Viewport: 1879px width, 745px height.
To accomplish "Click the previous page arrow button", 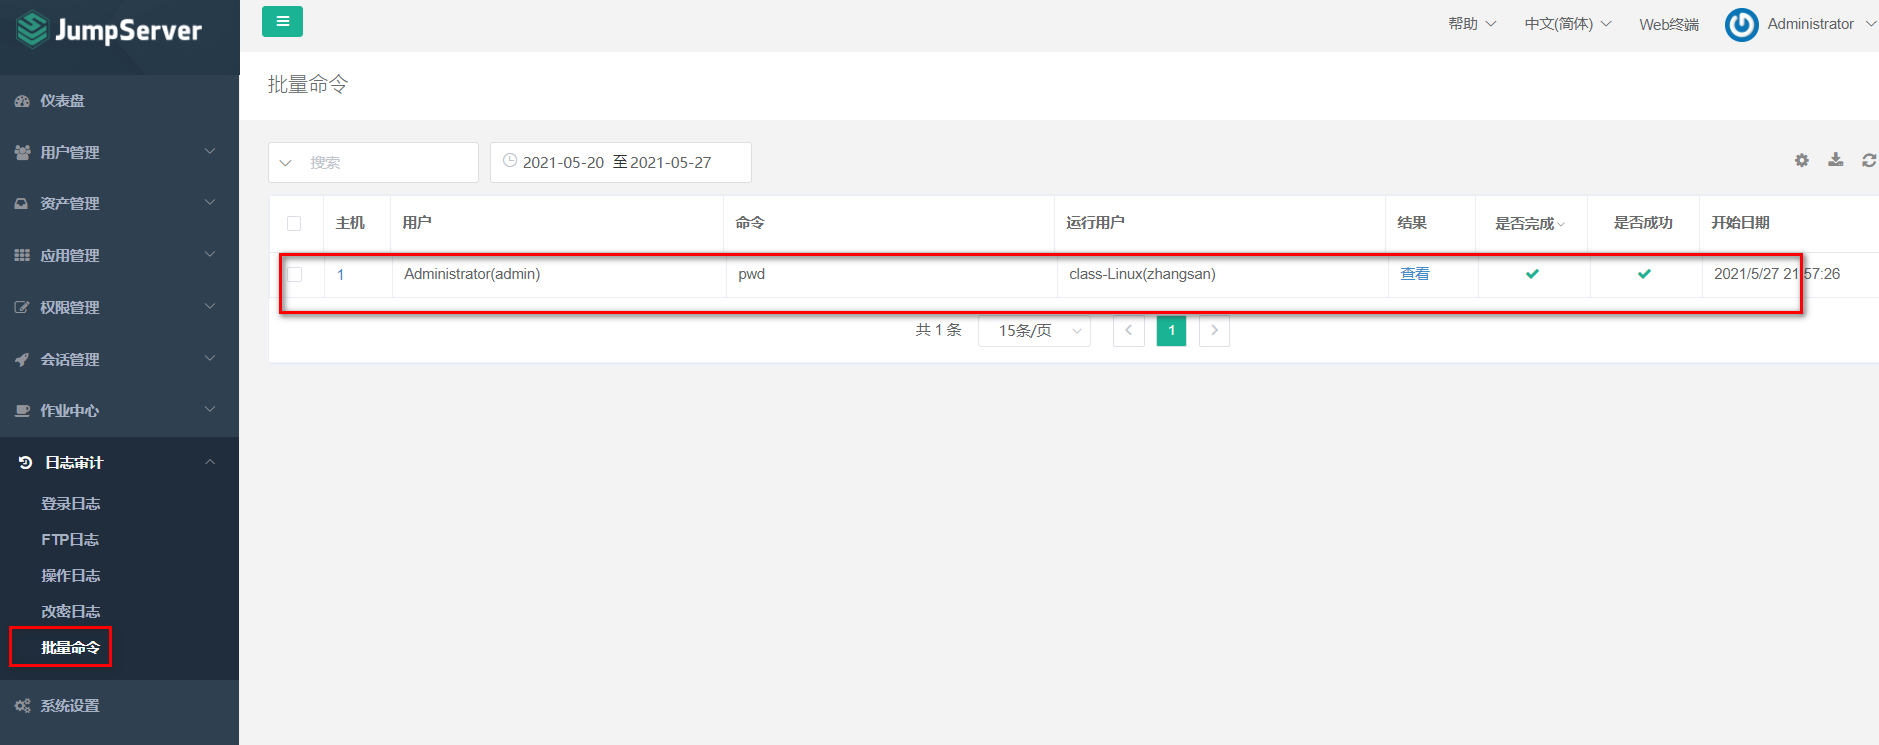I will 1129,330.
